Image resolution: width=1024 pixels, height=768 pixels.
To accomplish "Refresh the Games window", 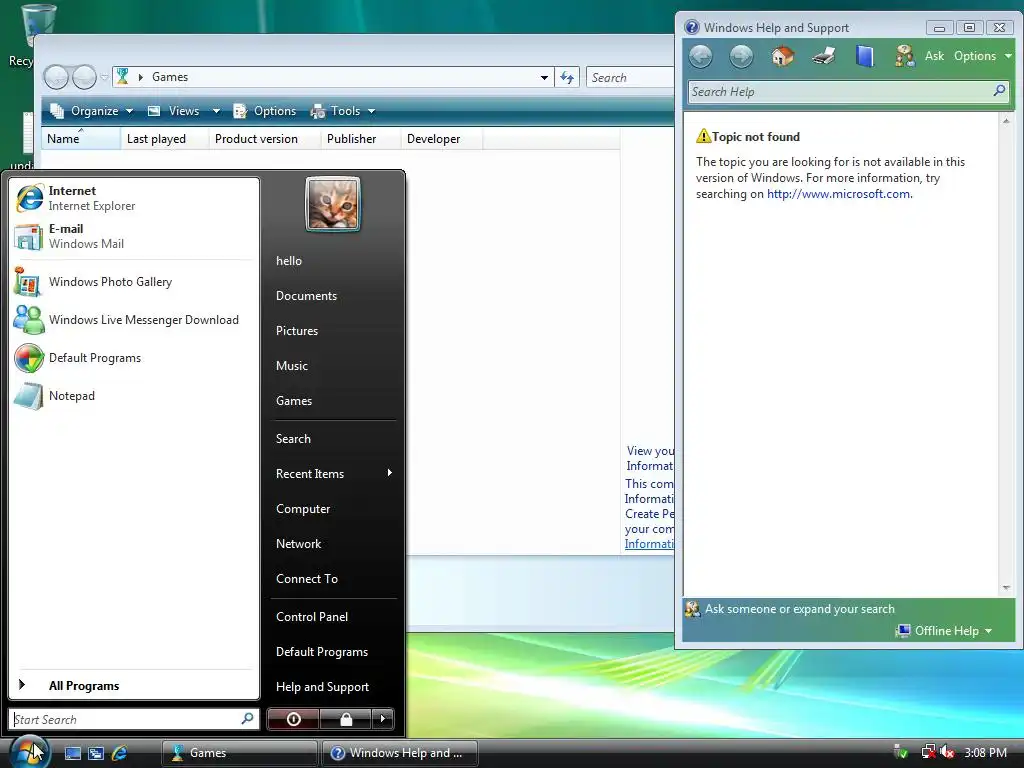I will point(567,78).
